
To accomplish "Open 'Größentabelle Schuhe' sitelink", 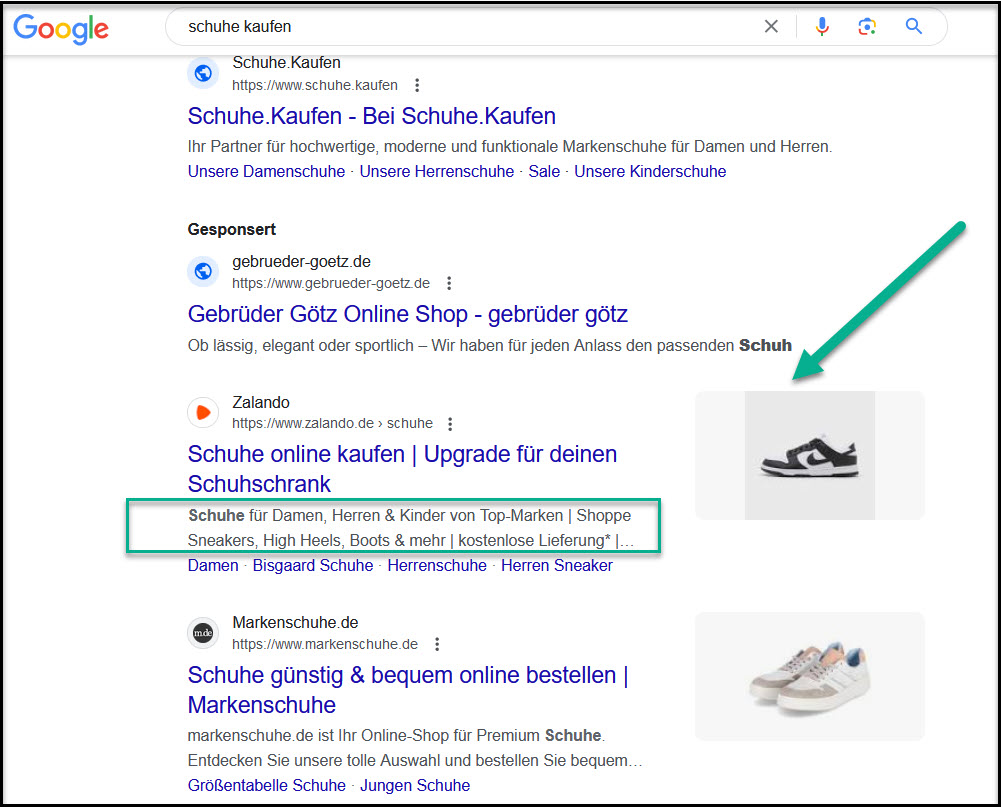I will [x=267, y=785].
